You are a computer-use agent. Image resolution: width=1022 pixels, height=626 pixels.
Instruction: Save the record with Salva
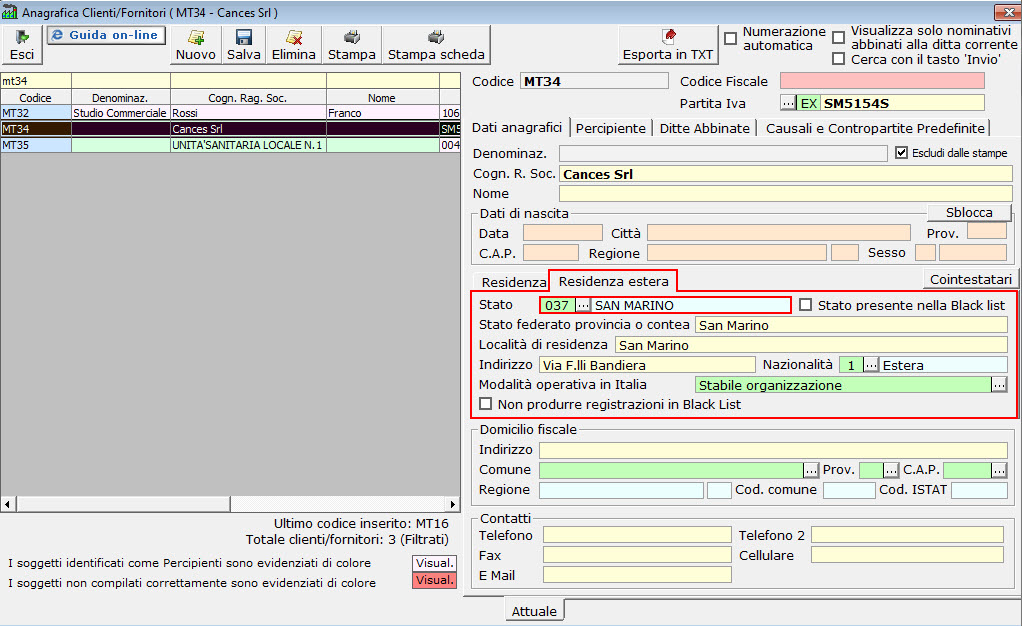(243, 45)
